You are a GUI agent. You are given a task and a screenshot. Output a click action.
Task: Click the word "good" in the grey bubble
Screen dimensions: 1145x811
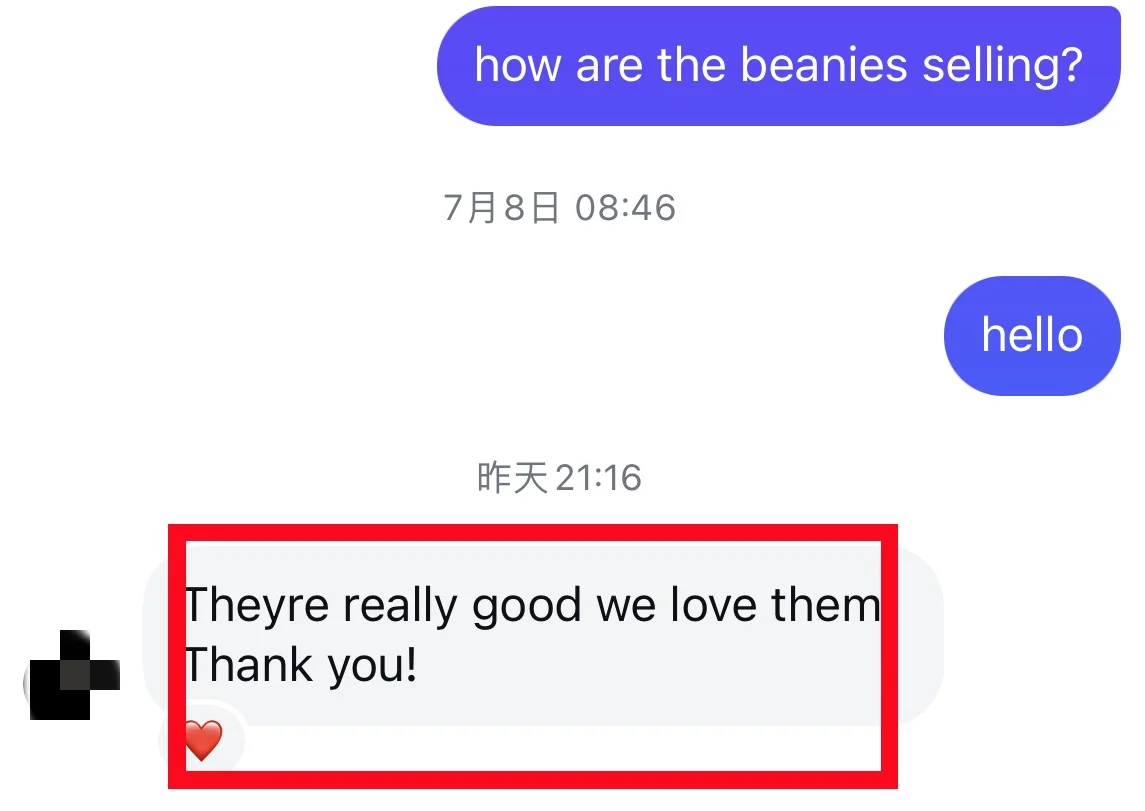526,607
